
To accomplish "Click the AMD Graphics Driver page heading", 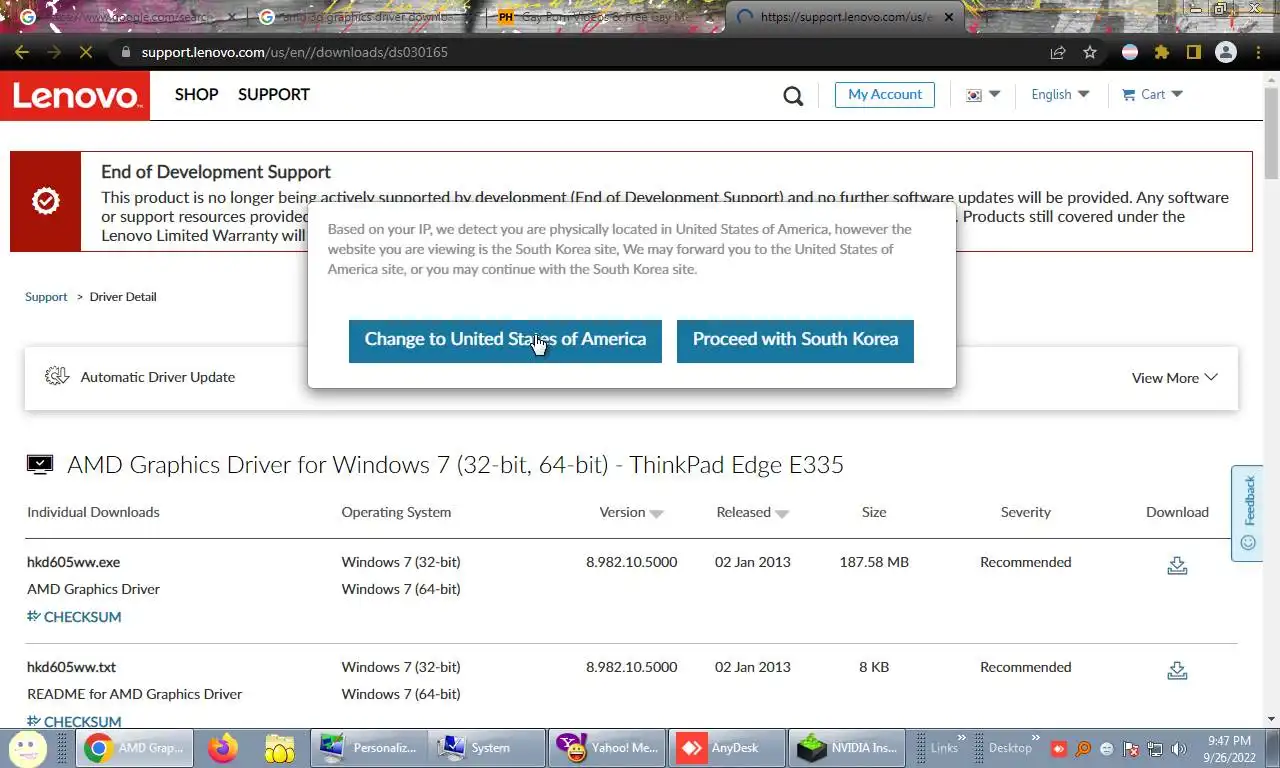I will 455,464.
